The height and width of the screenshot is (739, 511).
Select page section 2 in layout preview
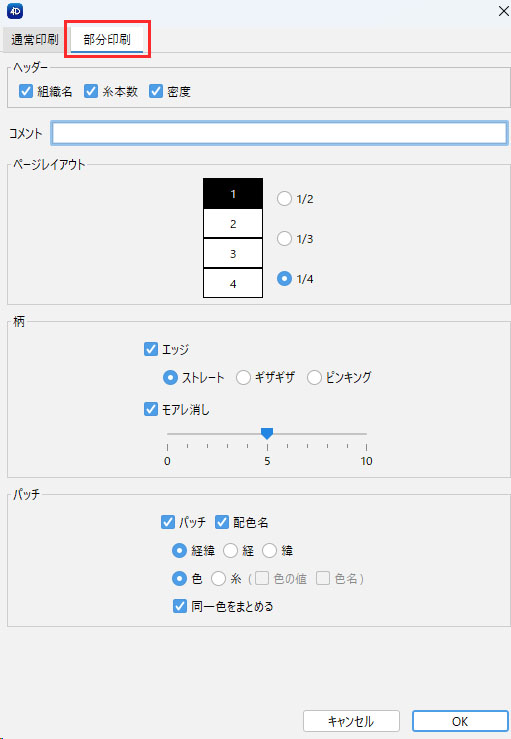click(x=233, y=223)
